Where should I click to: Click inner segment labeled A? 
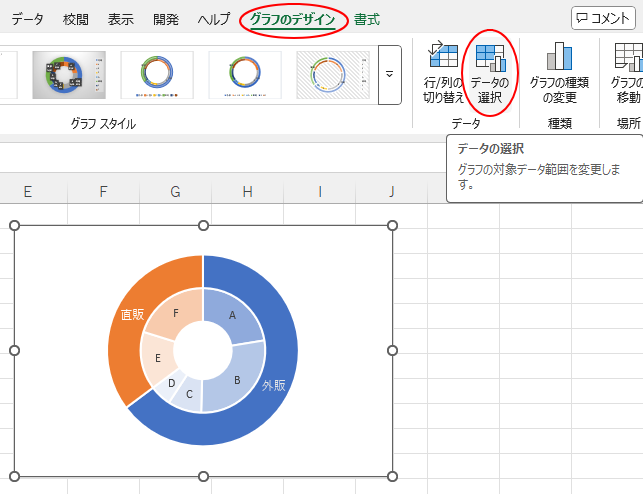tap(233, 315)
